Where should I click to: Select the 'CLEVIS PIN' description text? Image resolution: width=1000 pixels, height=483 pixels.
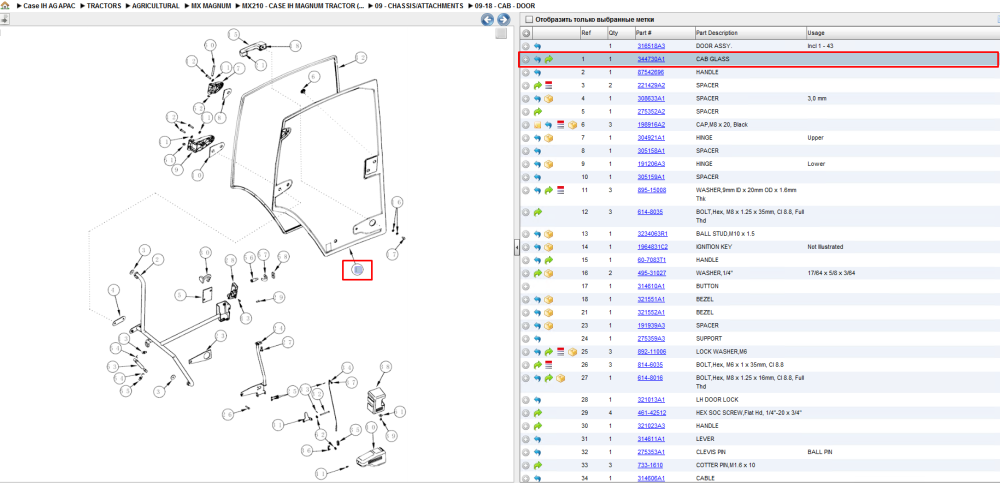(711, 452)
